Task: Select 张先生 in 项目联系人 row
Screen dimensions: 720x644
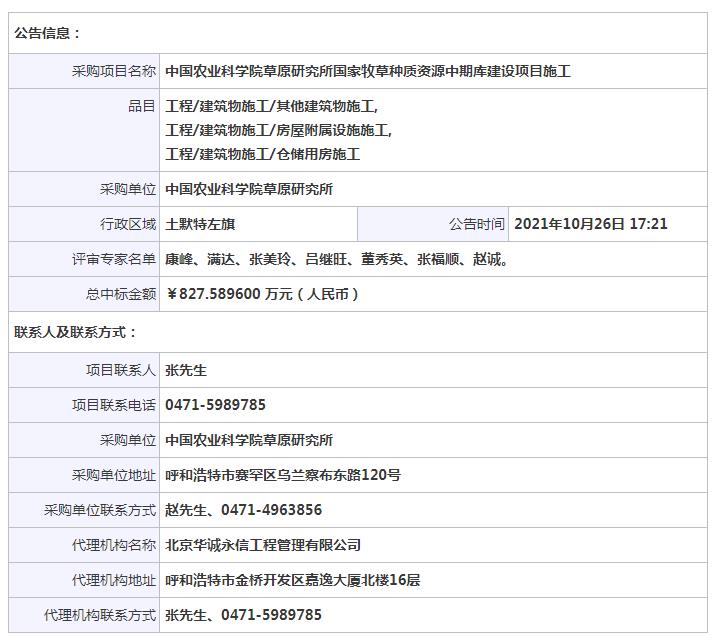Action: [x=186, y=370]
